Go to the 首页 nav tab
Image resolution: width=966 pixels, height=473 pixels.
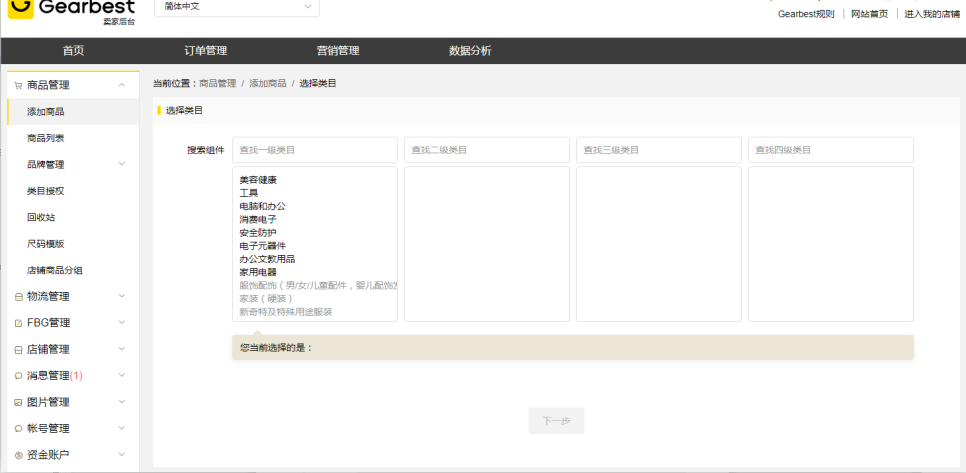pyautogui.click(x=73, y=51)
